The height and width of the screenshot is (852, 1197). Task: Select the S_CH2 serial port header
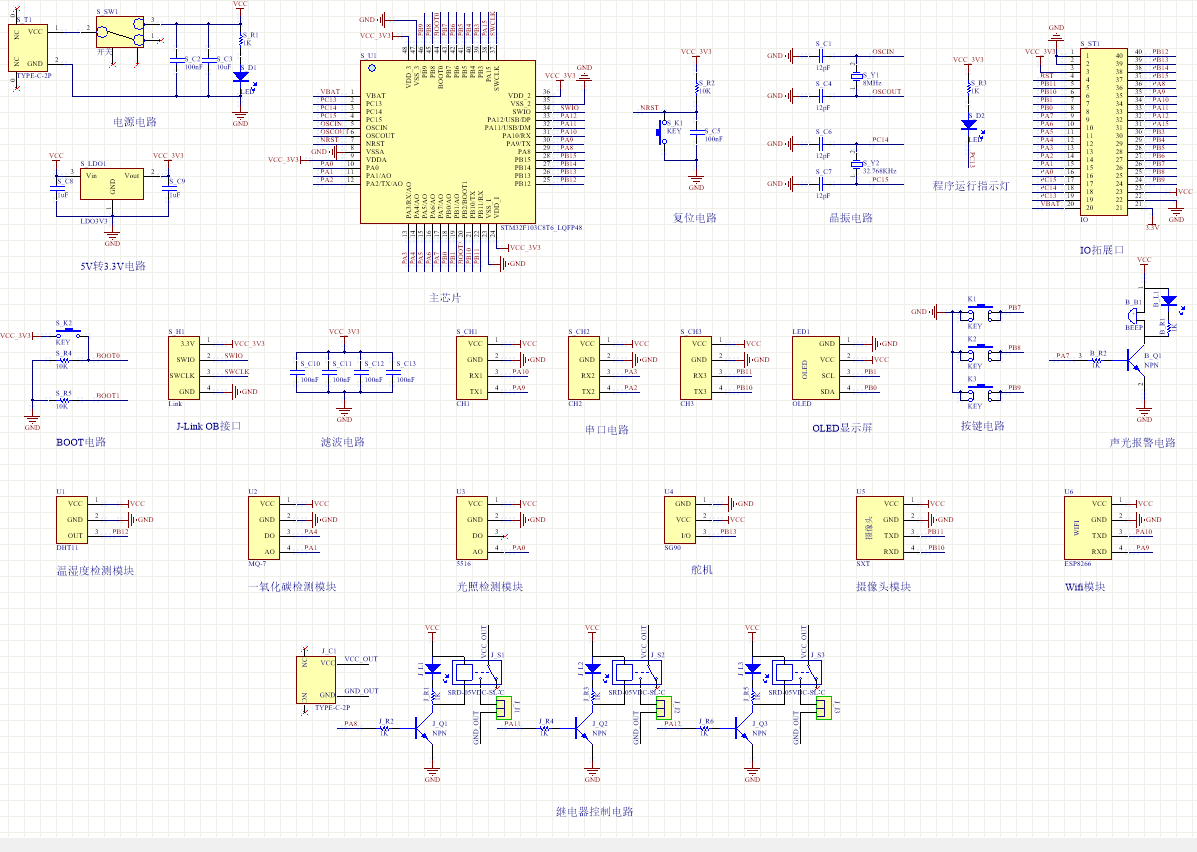[x=584, y=368]
